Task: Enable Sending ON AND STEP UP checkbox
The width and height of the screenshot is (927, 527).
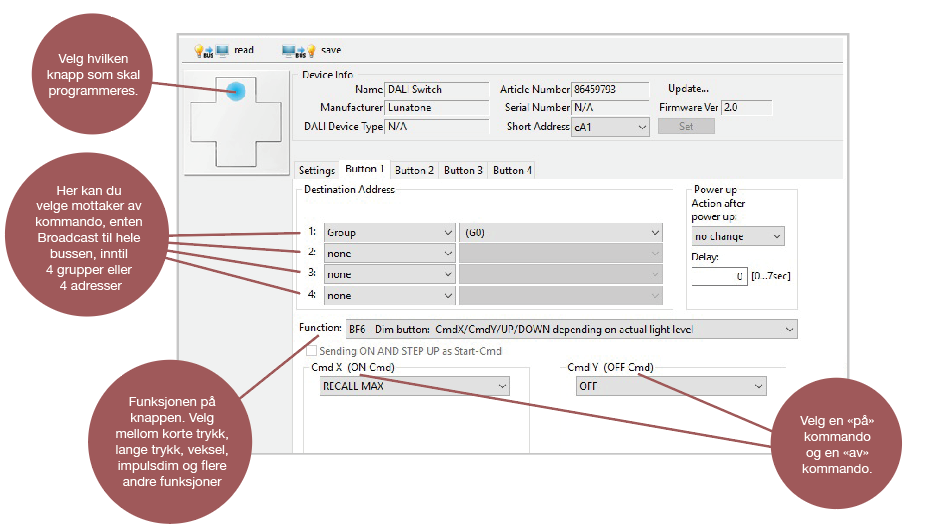Action: [x=312, y=351]
